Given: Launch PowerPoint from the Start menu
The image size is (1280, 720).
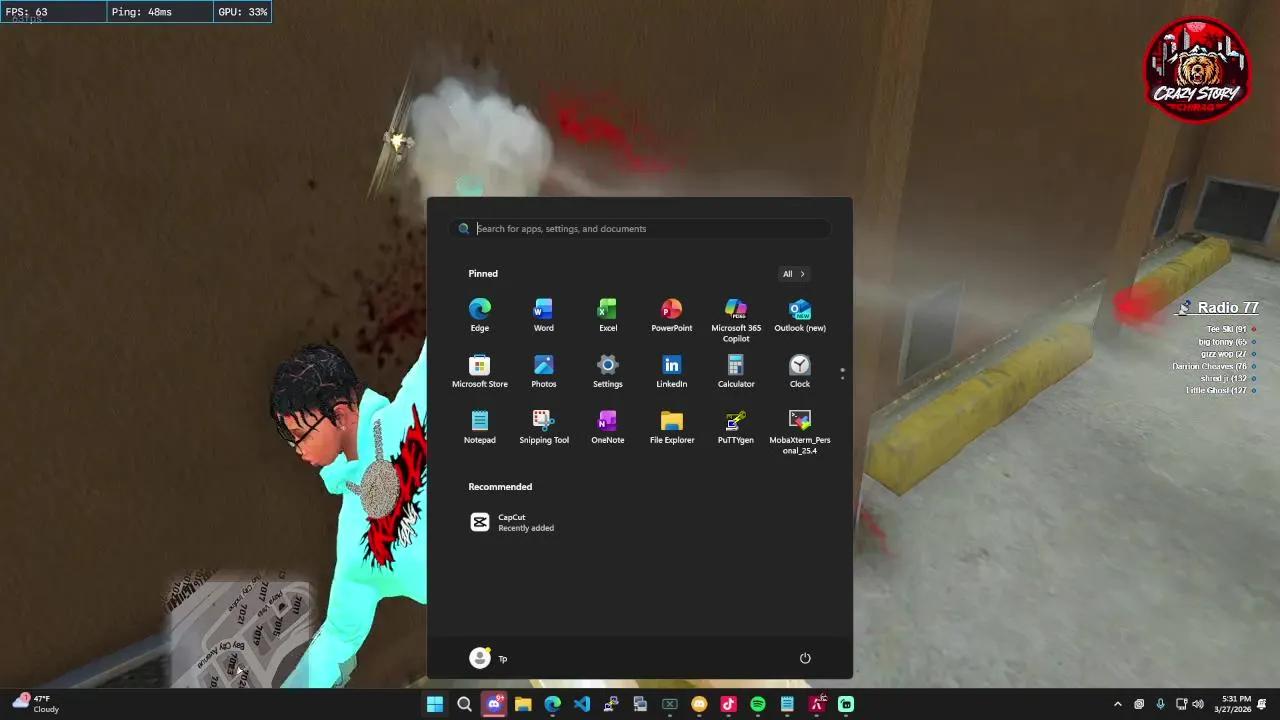Looking at the screenshot, I should pos(671,310).
